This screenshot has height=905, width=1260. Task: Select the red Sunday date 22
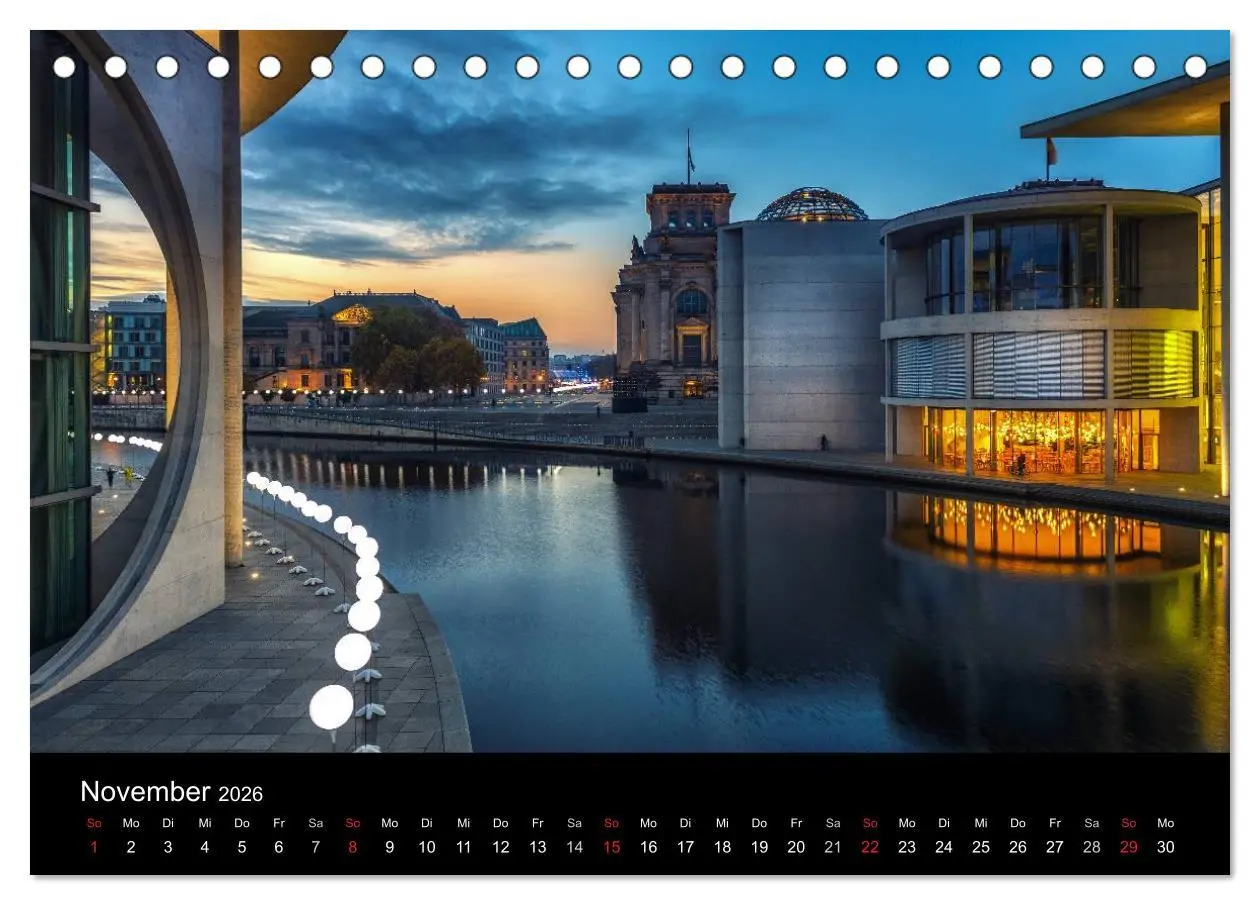870,847
